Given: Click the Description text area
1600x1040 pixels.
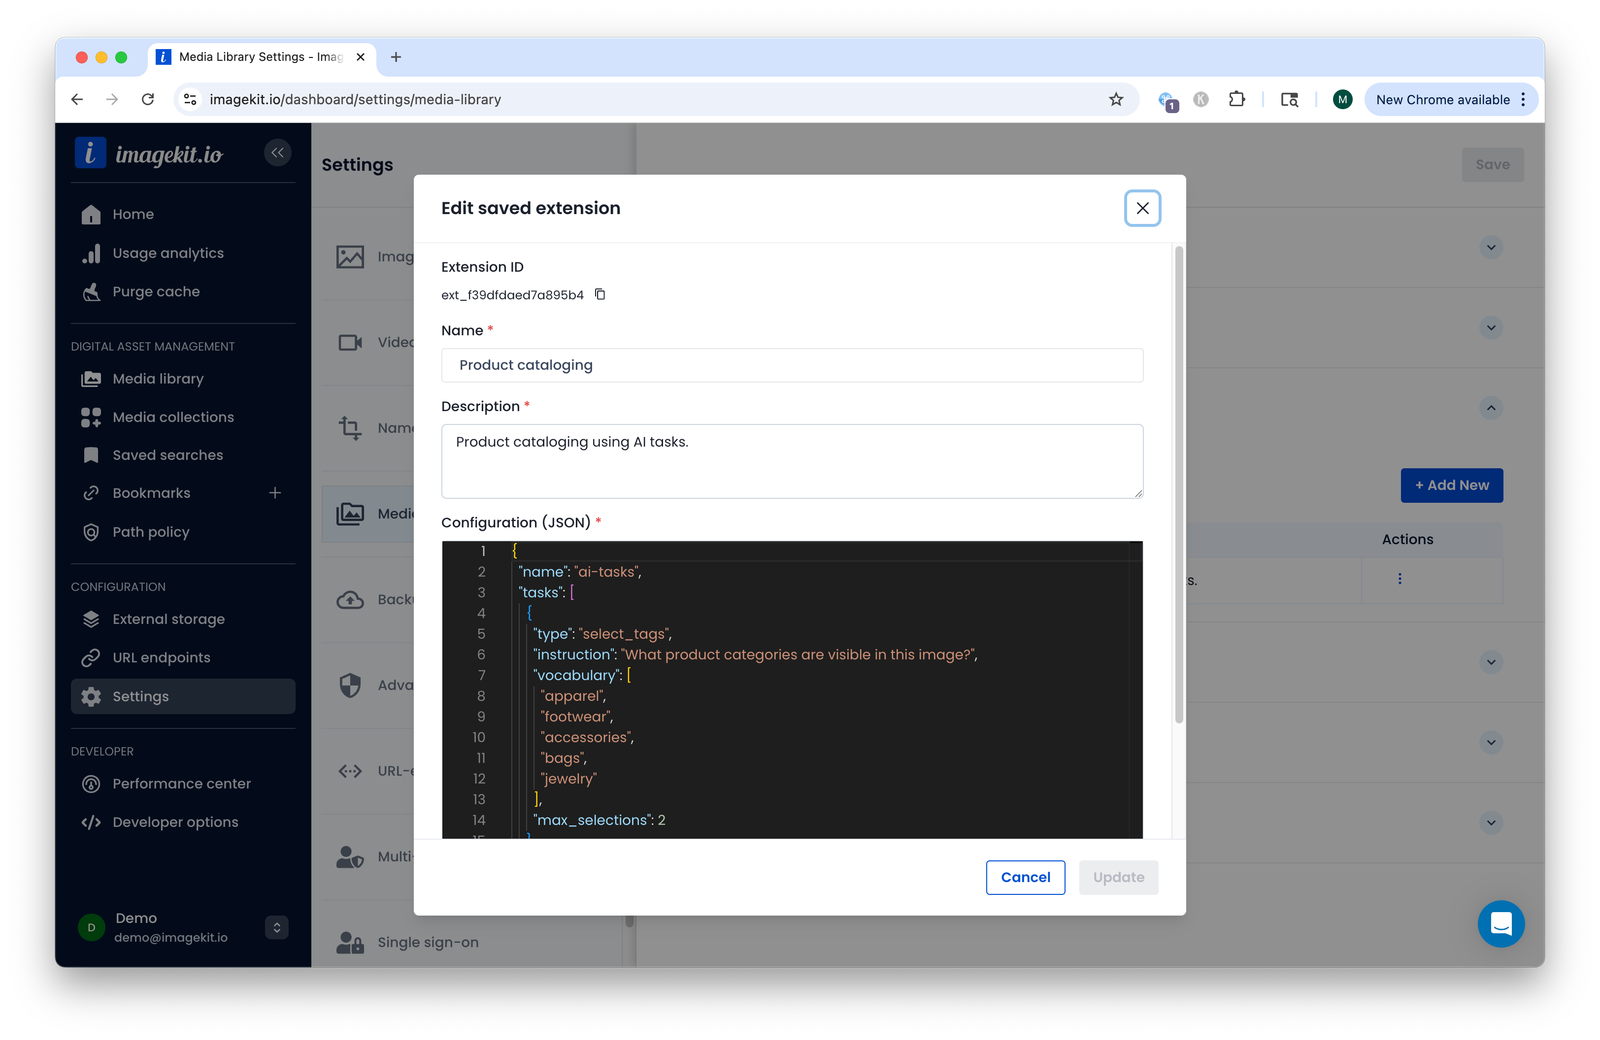Looking at the screenshot, I should [x=792, y=461].
